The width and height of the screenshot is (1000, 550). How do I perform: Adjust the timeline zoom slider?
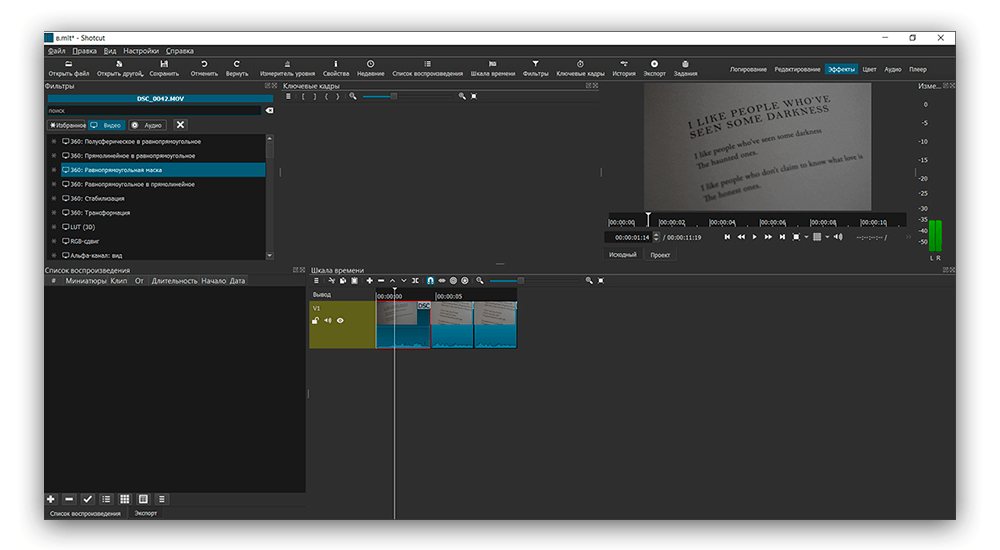[520, 281]
